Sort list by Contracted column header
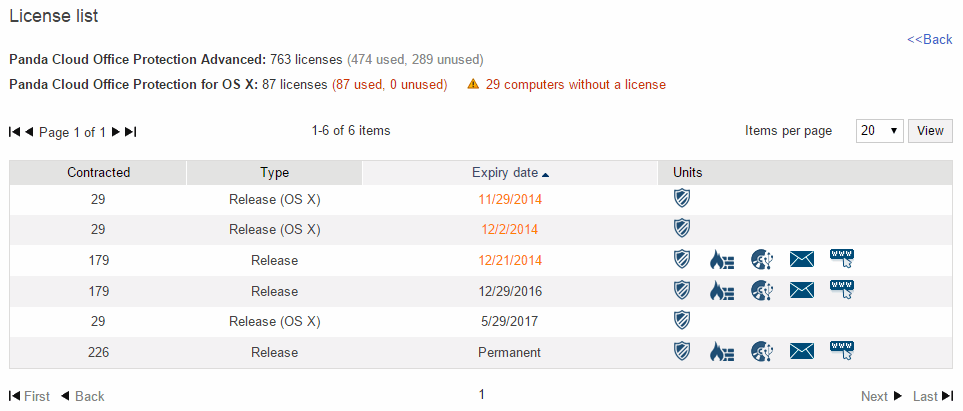Screen dimensions: 963x411 pos(98,173)
